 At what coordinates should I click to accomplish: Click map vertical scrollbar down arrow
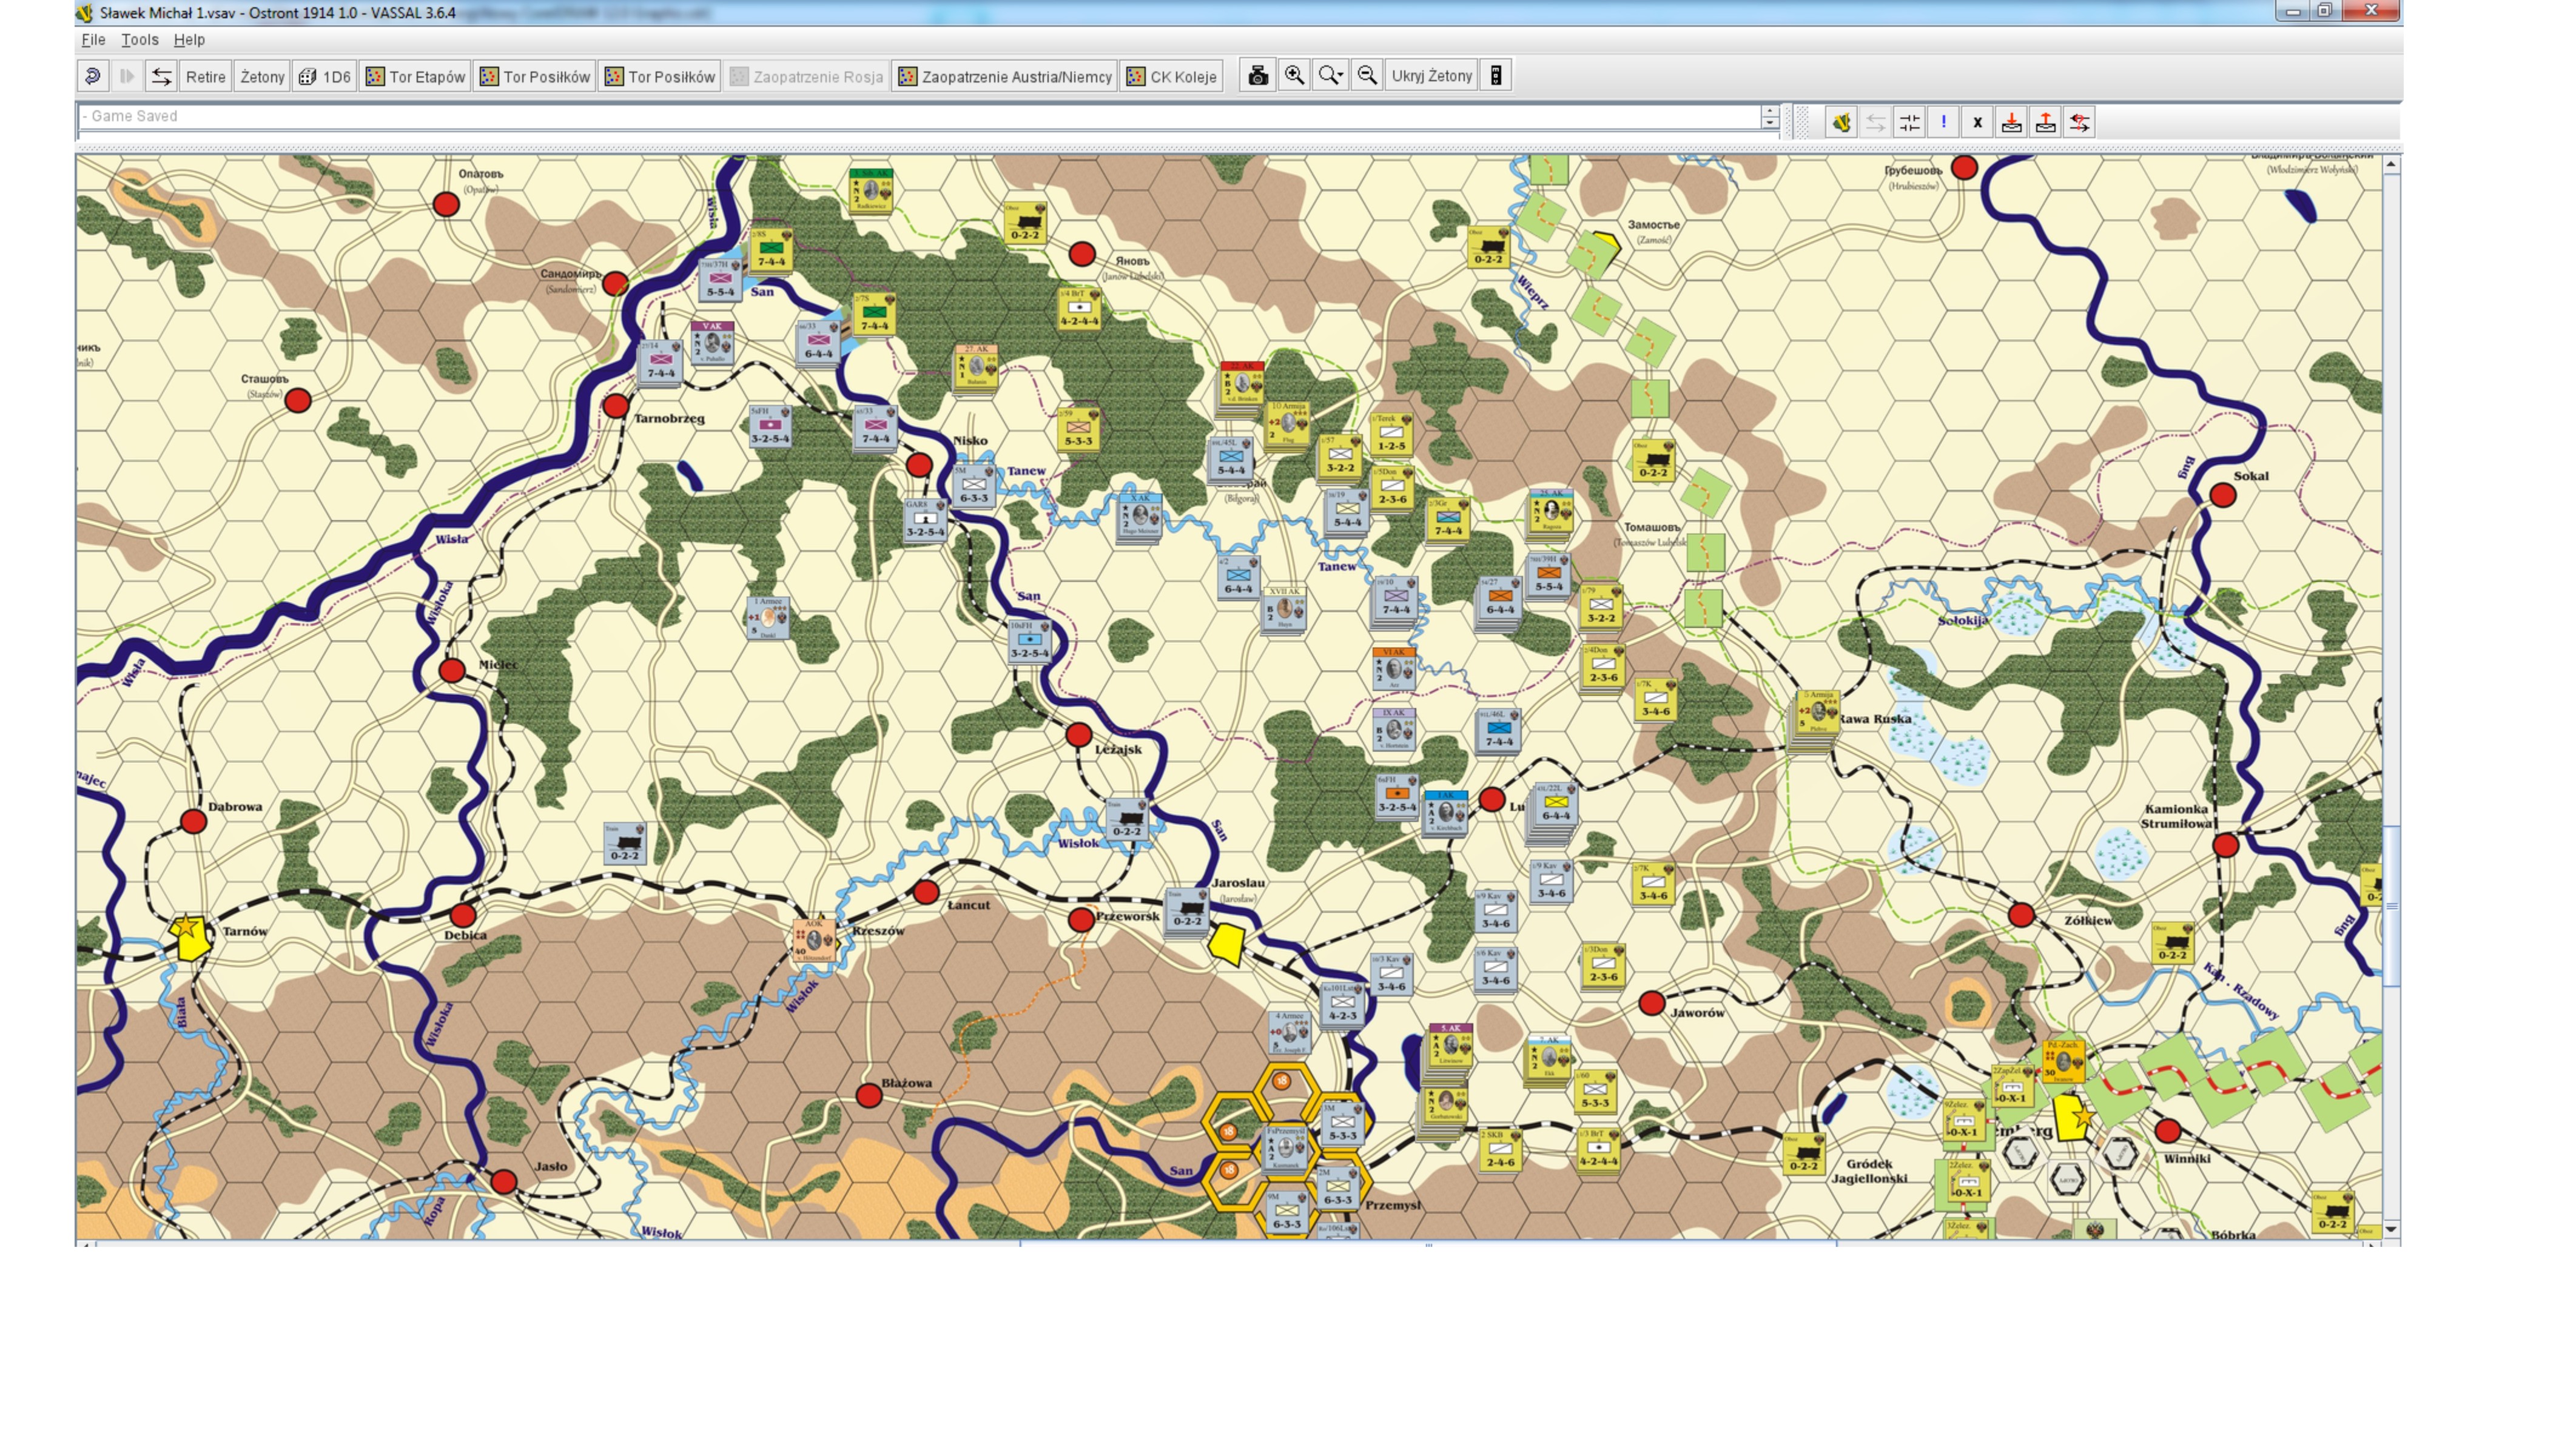click(2391, 1229)
